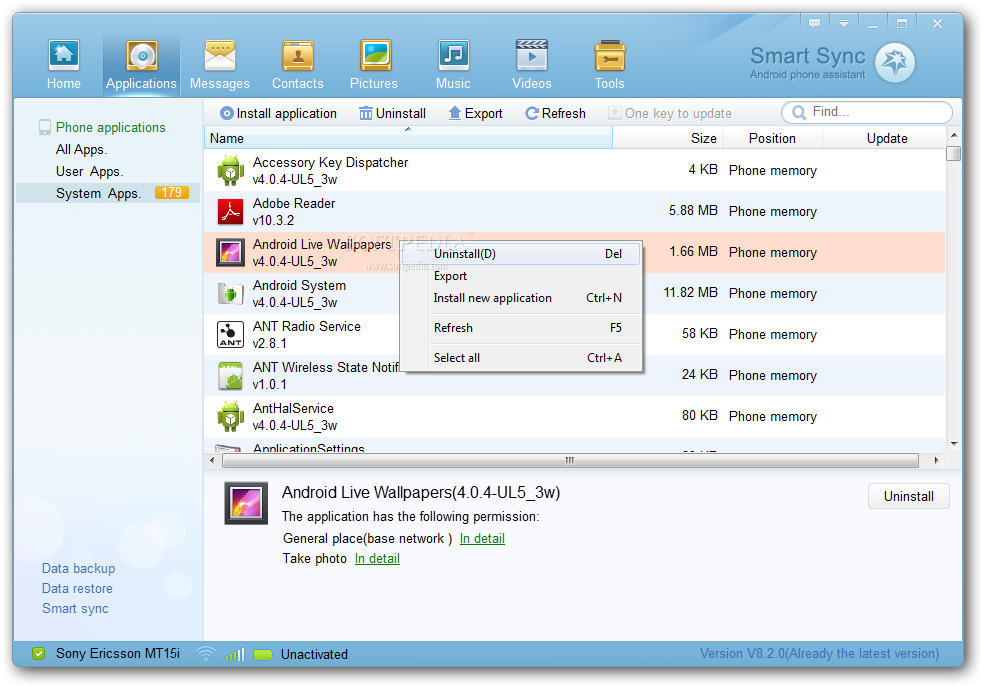Open the Home section icon
Screen dimensions: 984x687
click(64, 56)
